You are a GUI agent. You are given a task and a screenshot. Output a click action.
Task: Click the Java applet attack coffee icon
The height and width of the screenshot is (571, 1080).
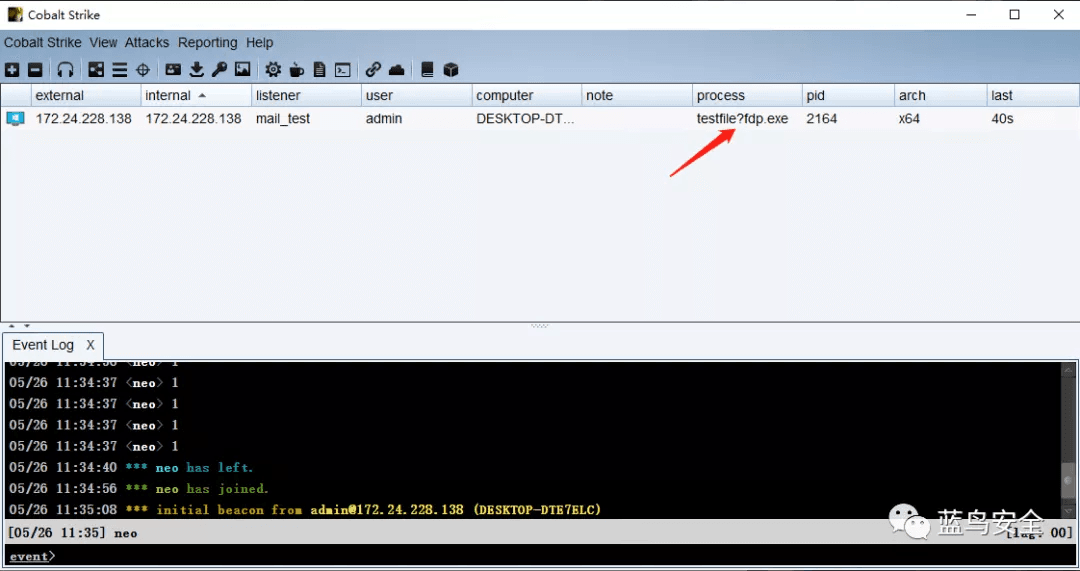(297, 70)
